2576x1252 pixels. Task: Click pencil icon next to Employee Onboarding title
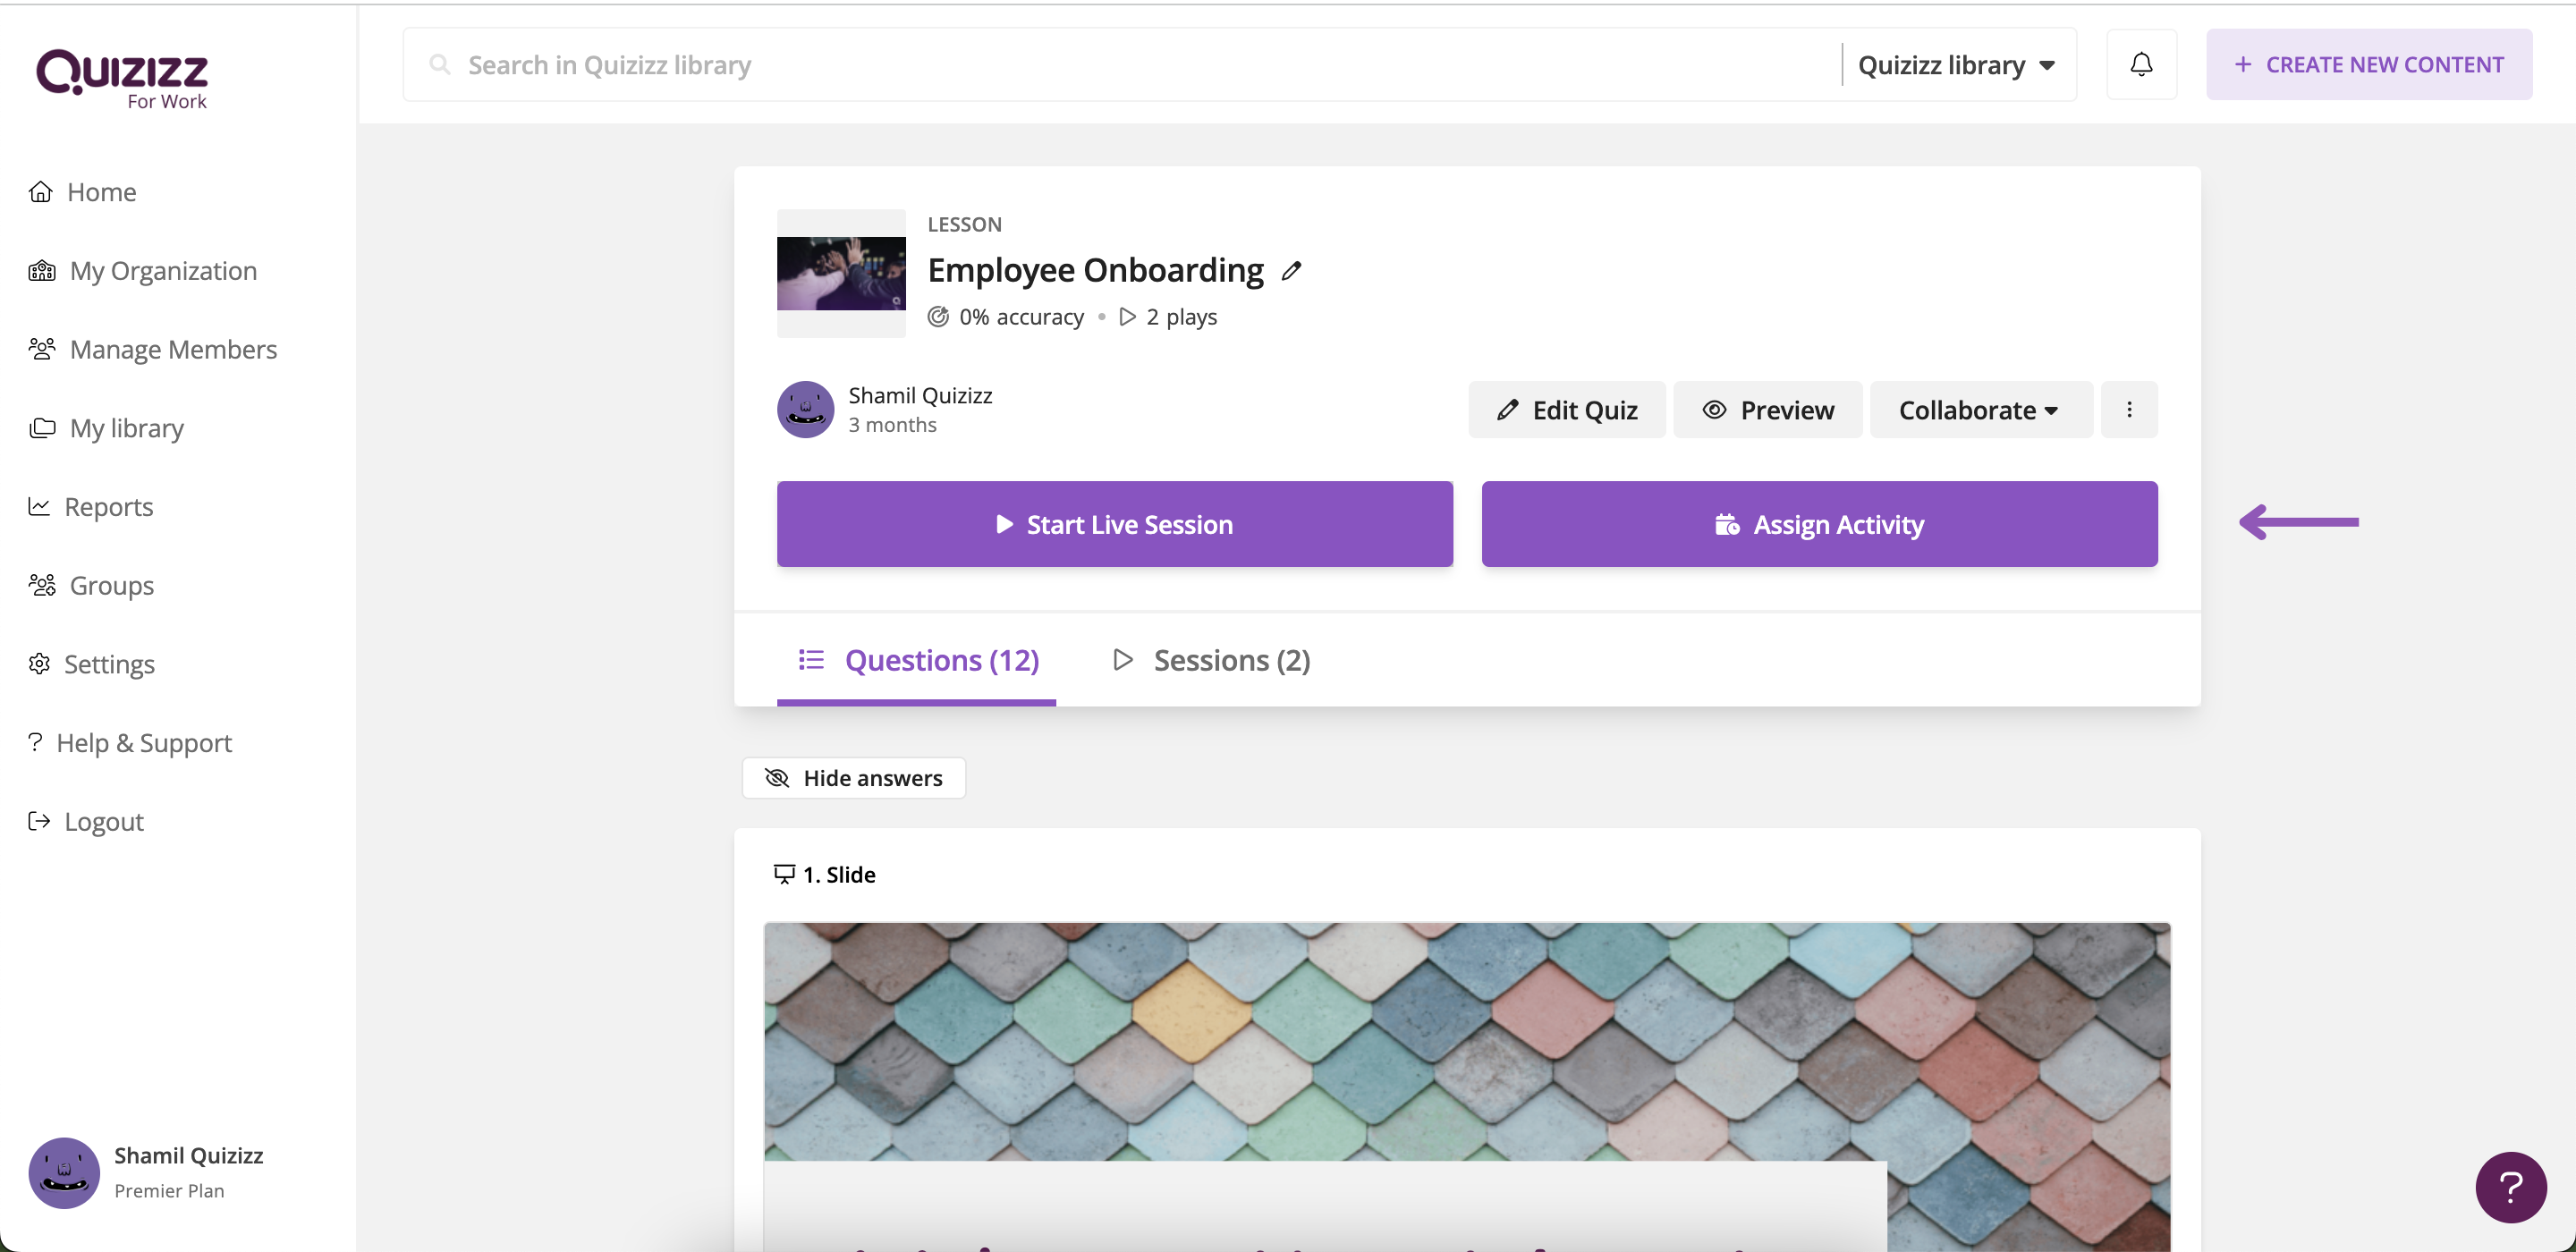[x=1291, y=271]
